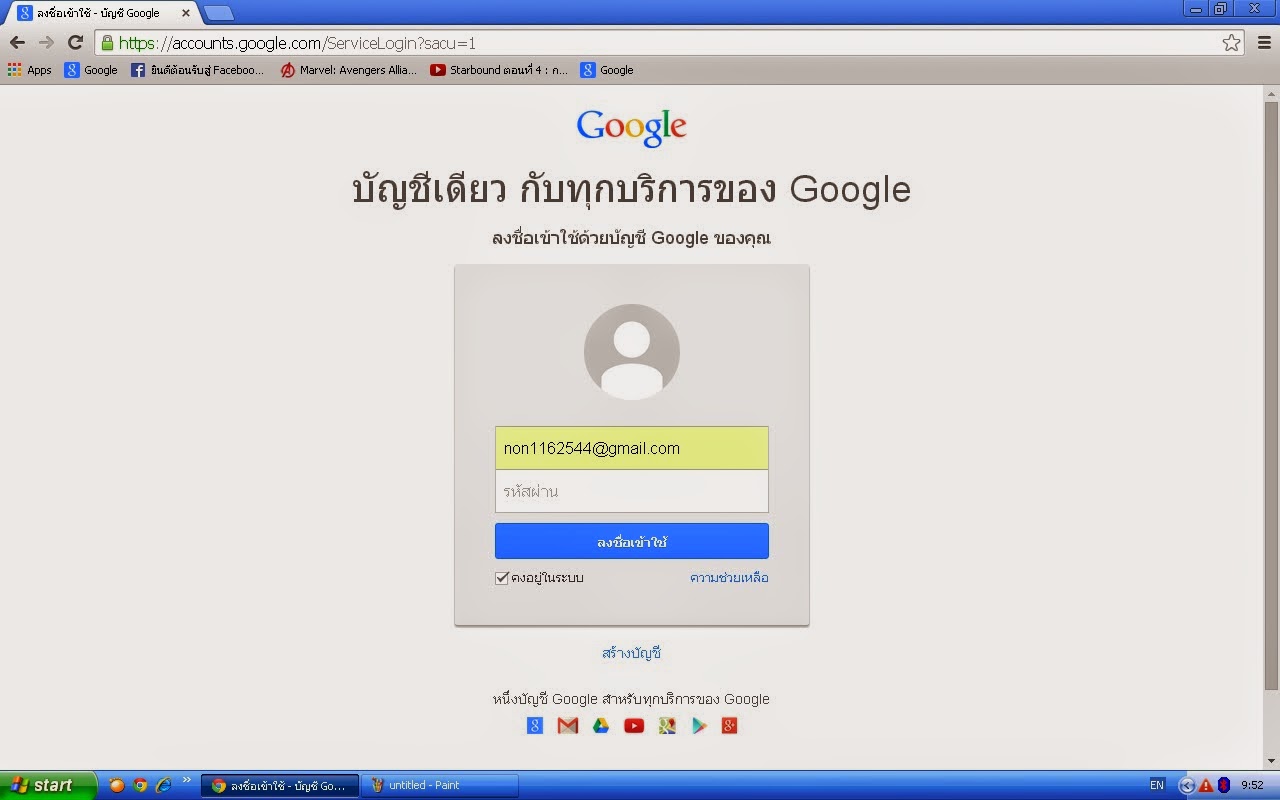The image size is (1280, 800).
Task: Click the สร้างบัญชี create account link
Action: pyautogui.click(x=632, y=653)
